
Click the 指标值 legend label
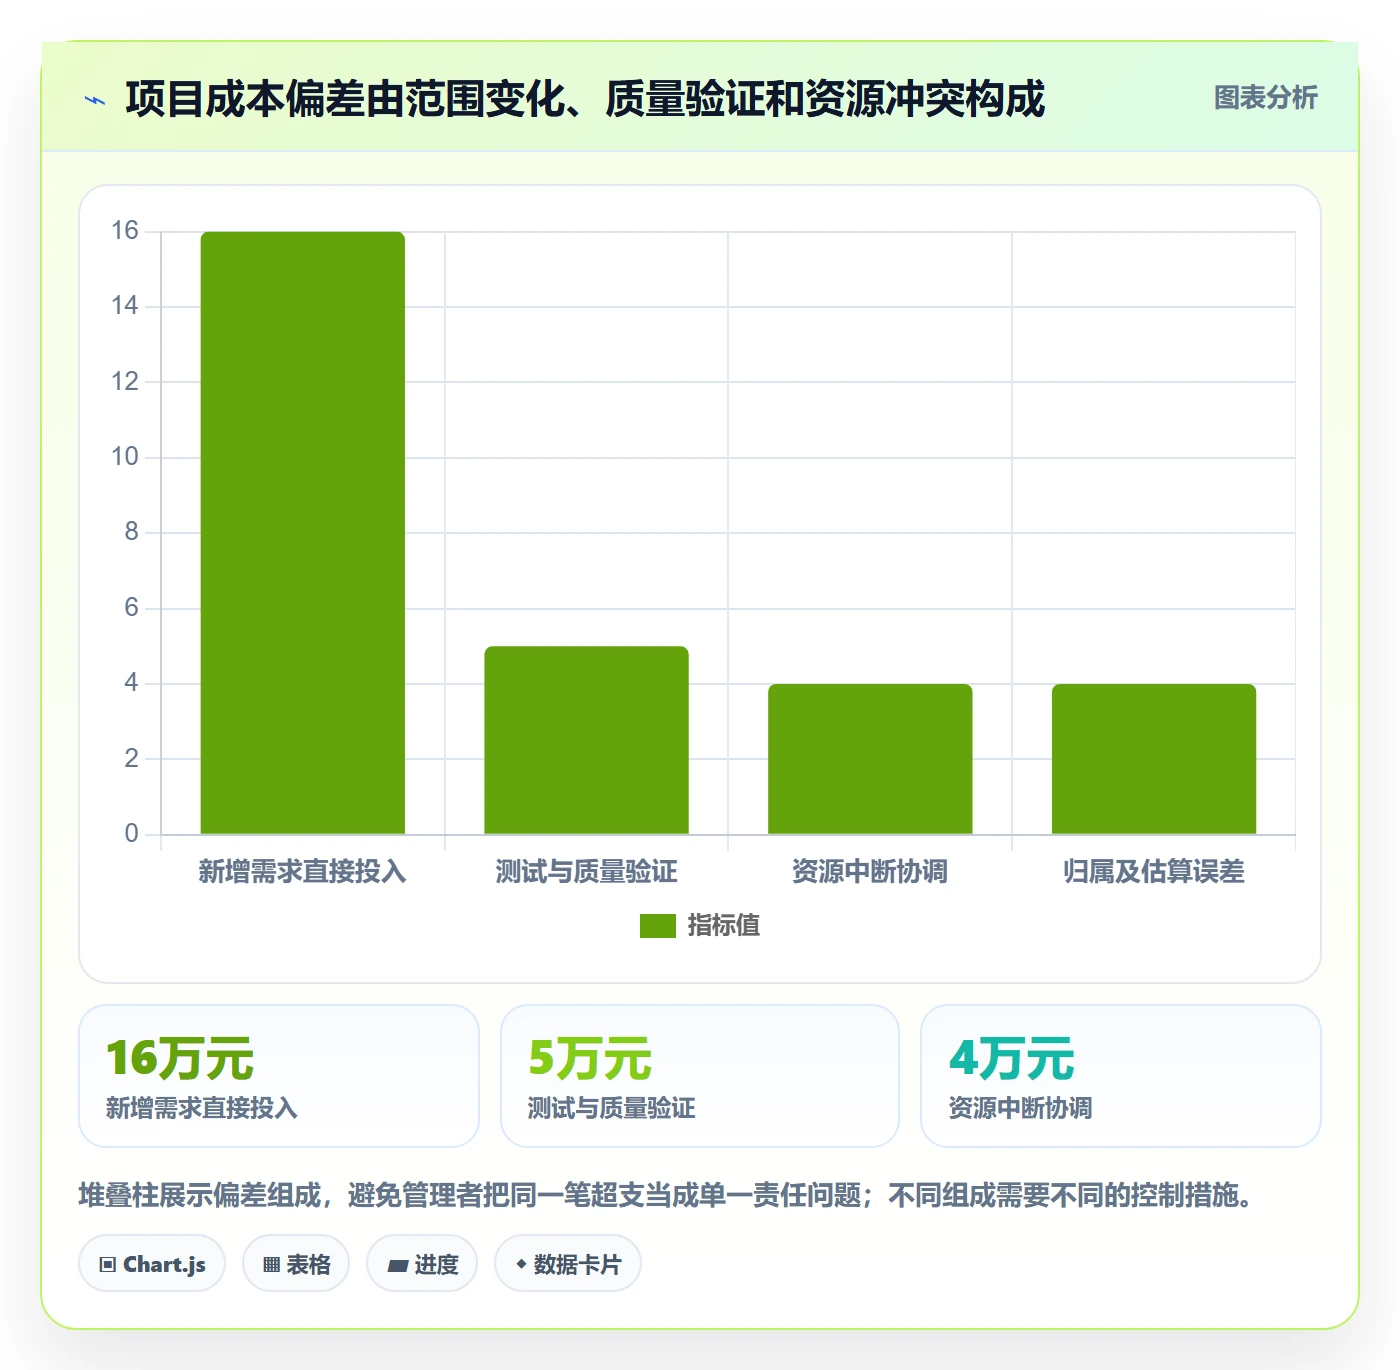(x=723, y=926)
